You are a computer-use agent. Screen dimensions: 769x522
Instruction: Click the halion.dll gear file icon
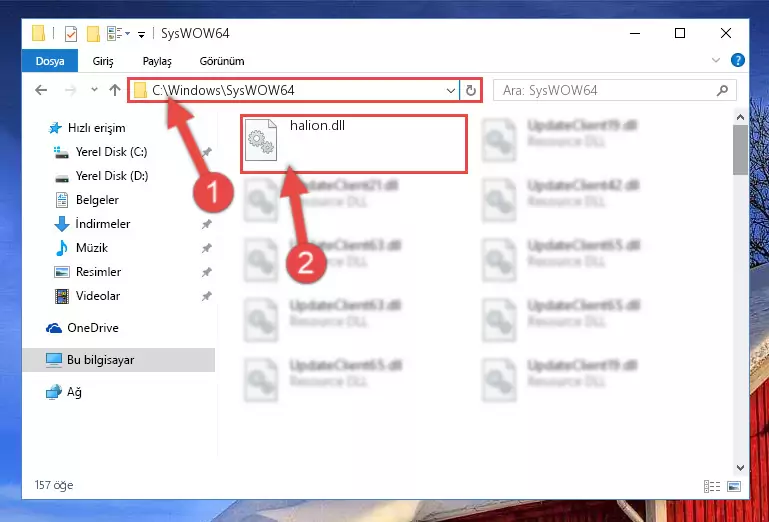click(261, 140)
